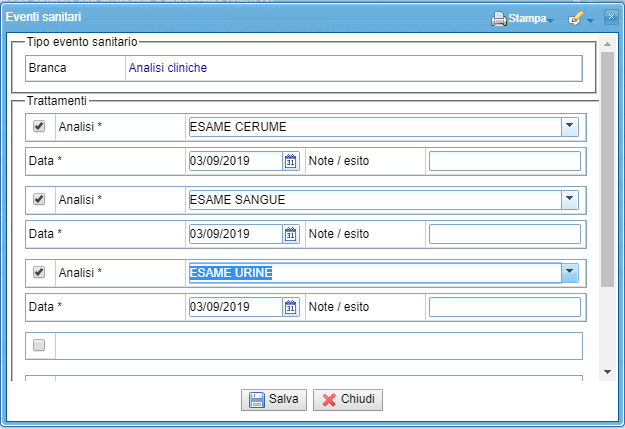Click the highlighted ESAME URINE combo field
The width and height of the screenshot is (625, 429).
click(x=375, y=273)
